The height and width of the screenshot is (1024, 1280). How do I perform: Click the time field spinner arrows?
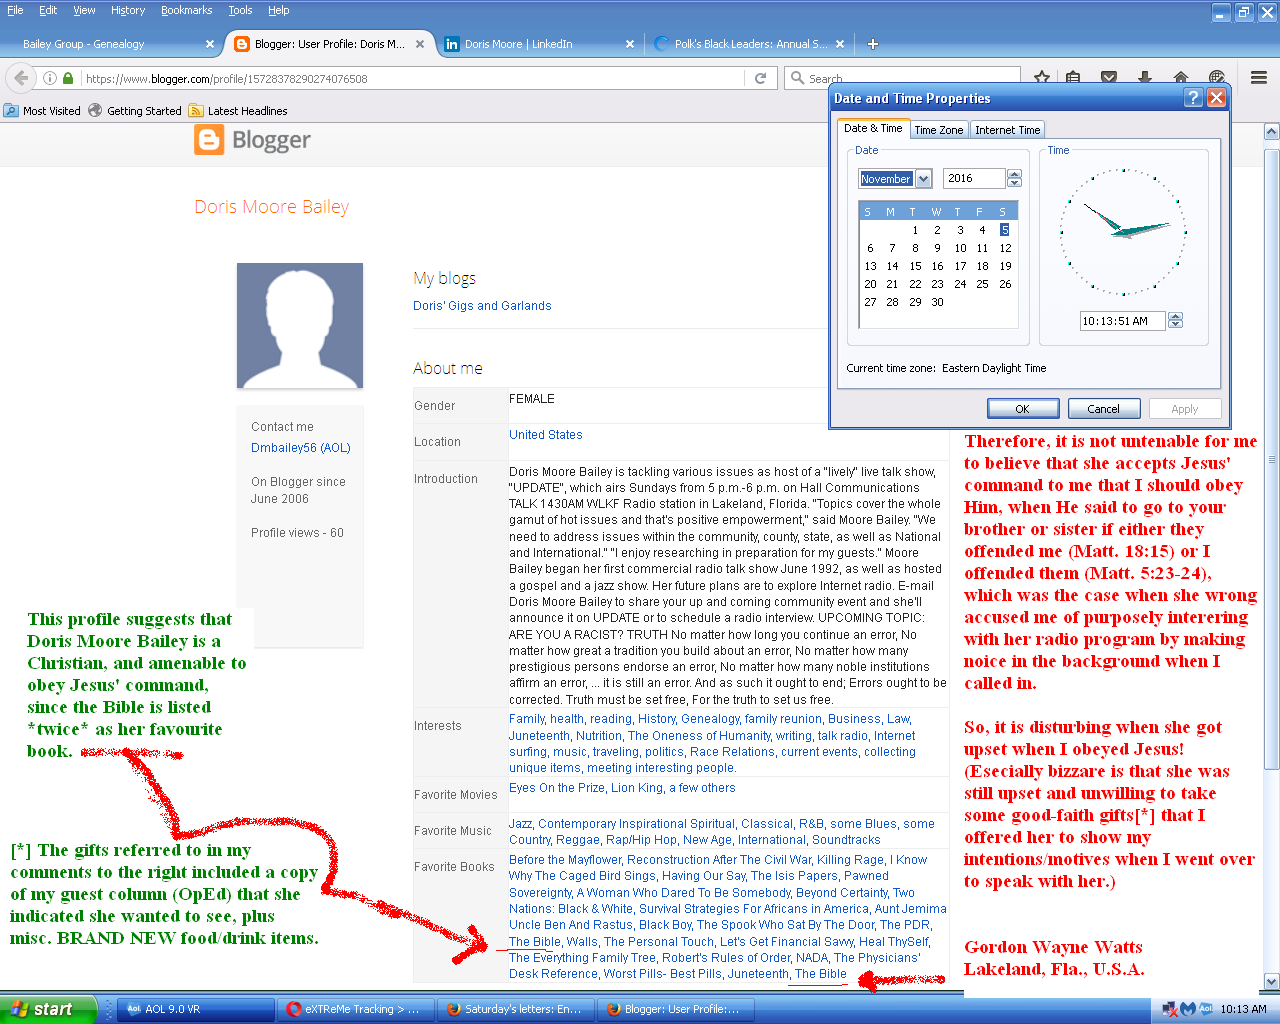coord(1176,321)
